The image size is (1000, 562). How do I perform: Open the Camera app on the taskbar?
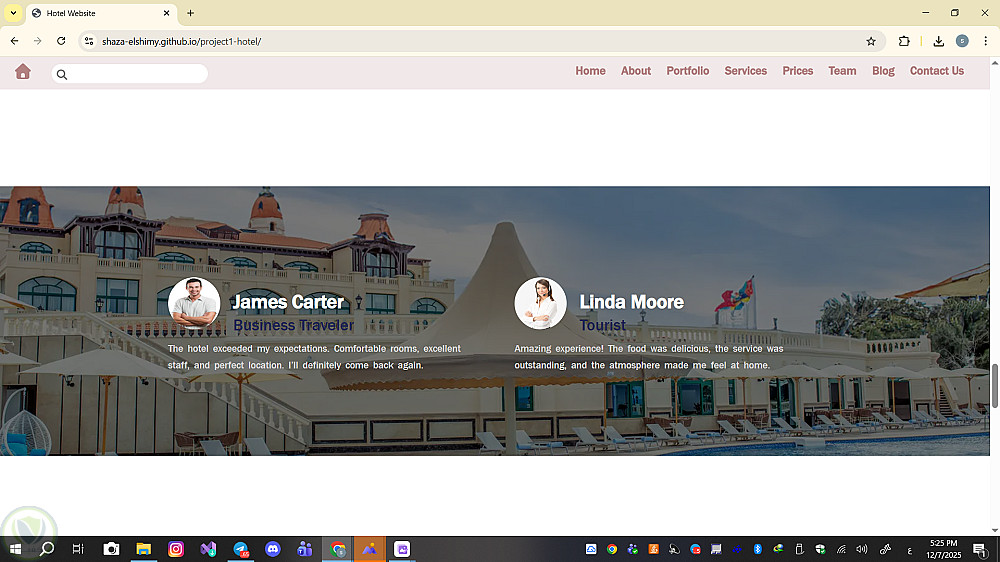(x=112, y=549)
